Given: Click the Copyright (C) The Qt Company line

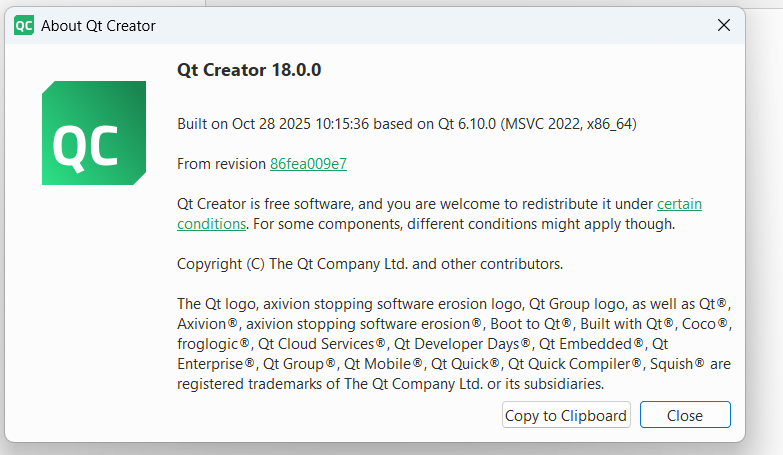Looking at the screenshot, I should click(370, 264).
